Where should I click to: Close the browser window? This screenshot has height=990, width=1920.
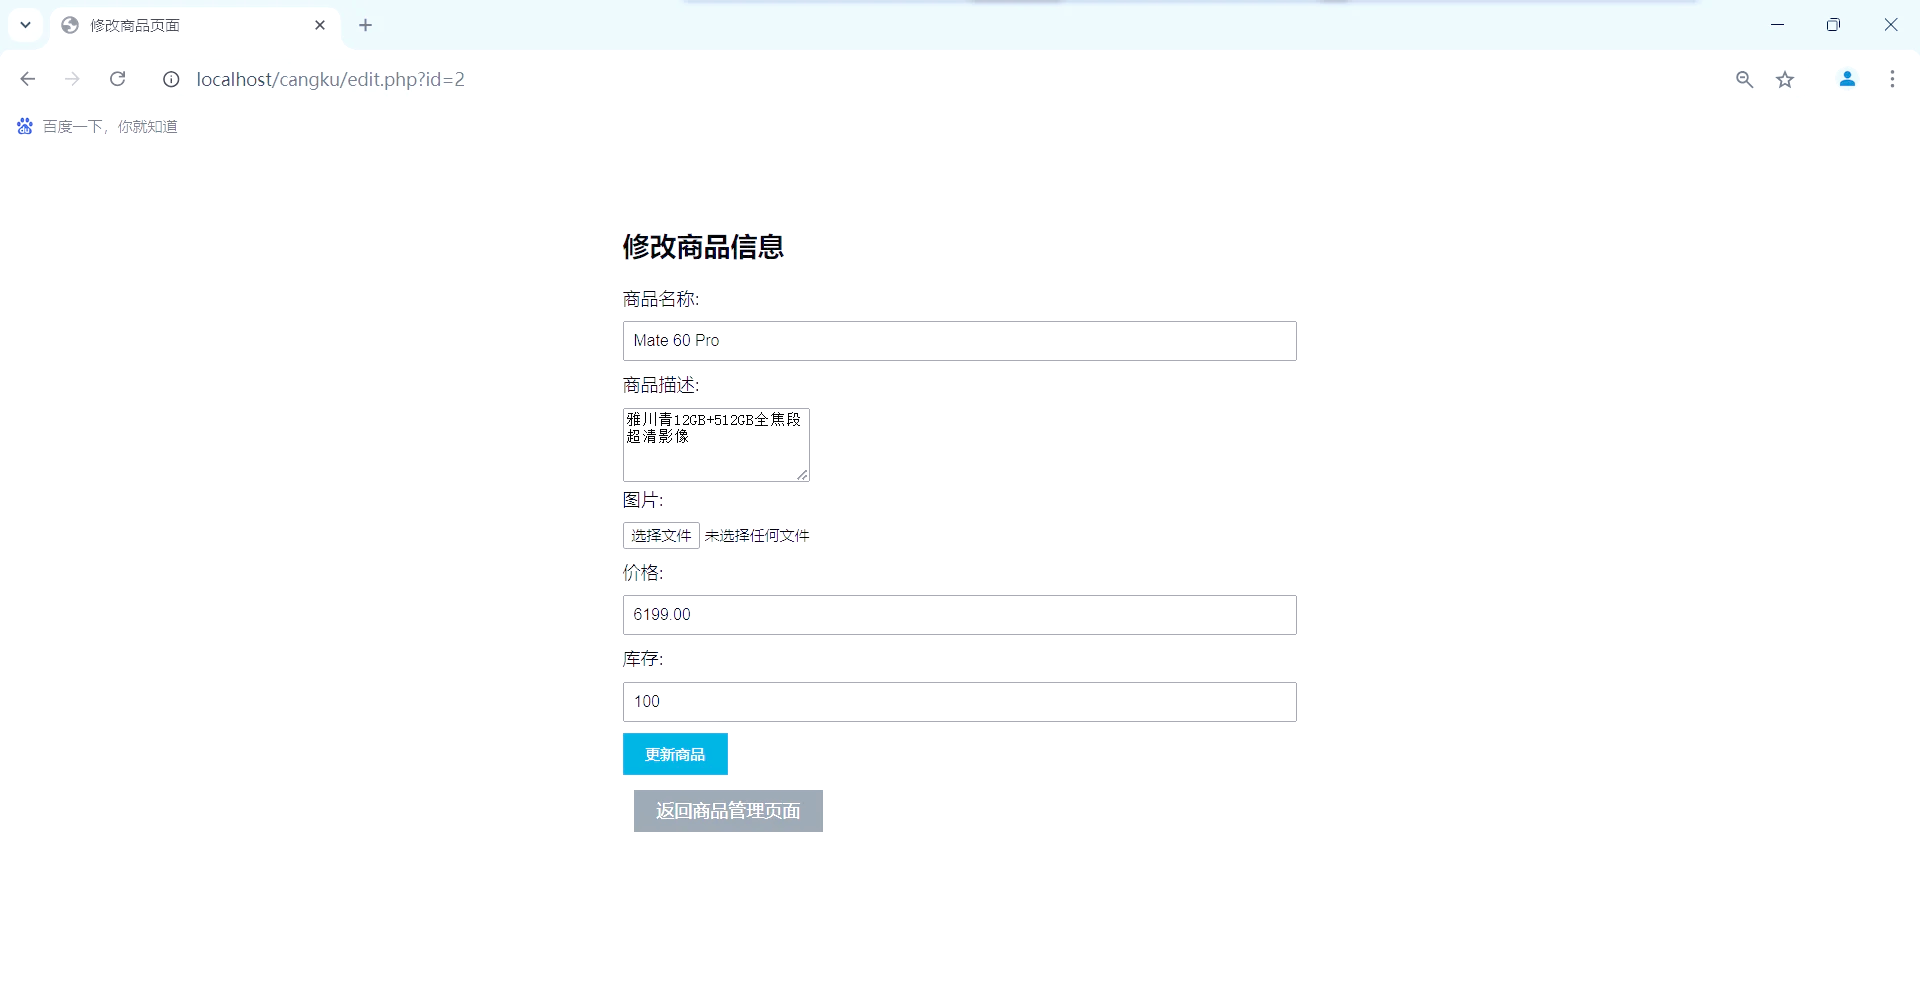pos(1890,25)
